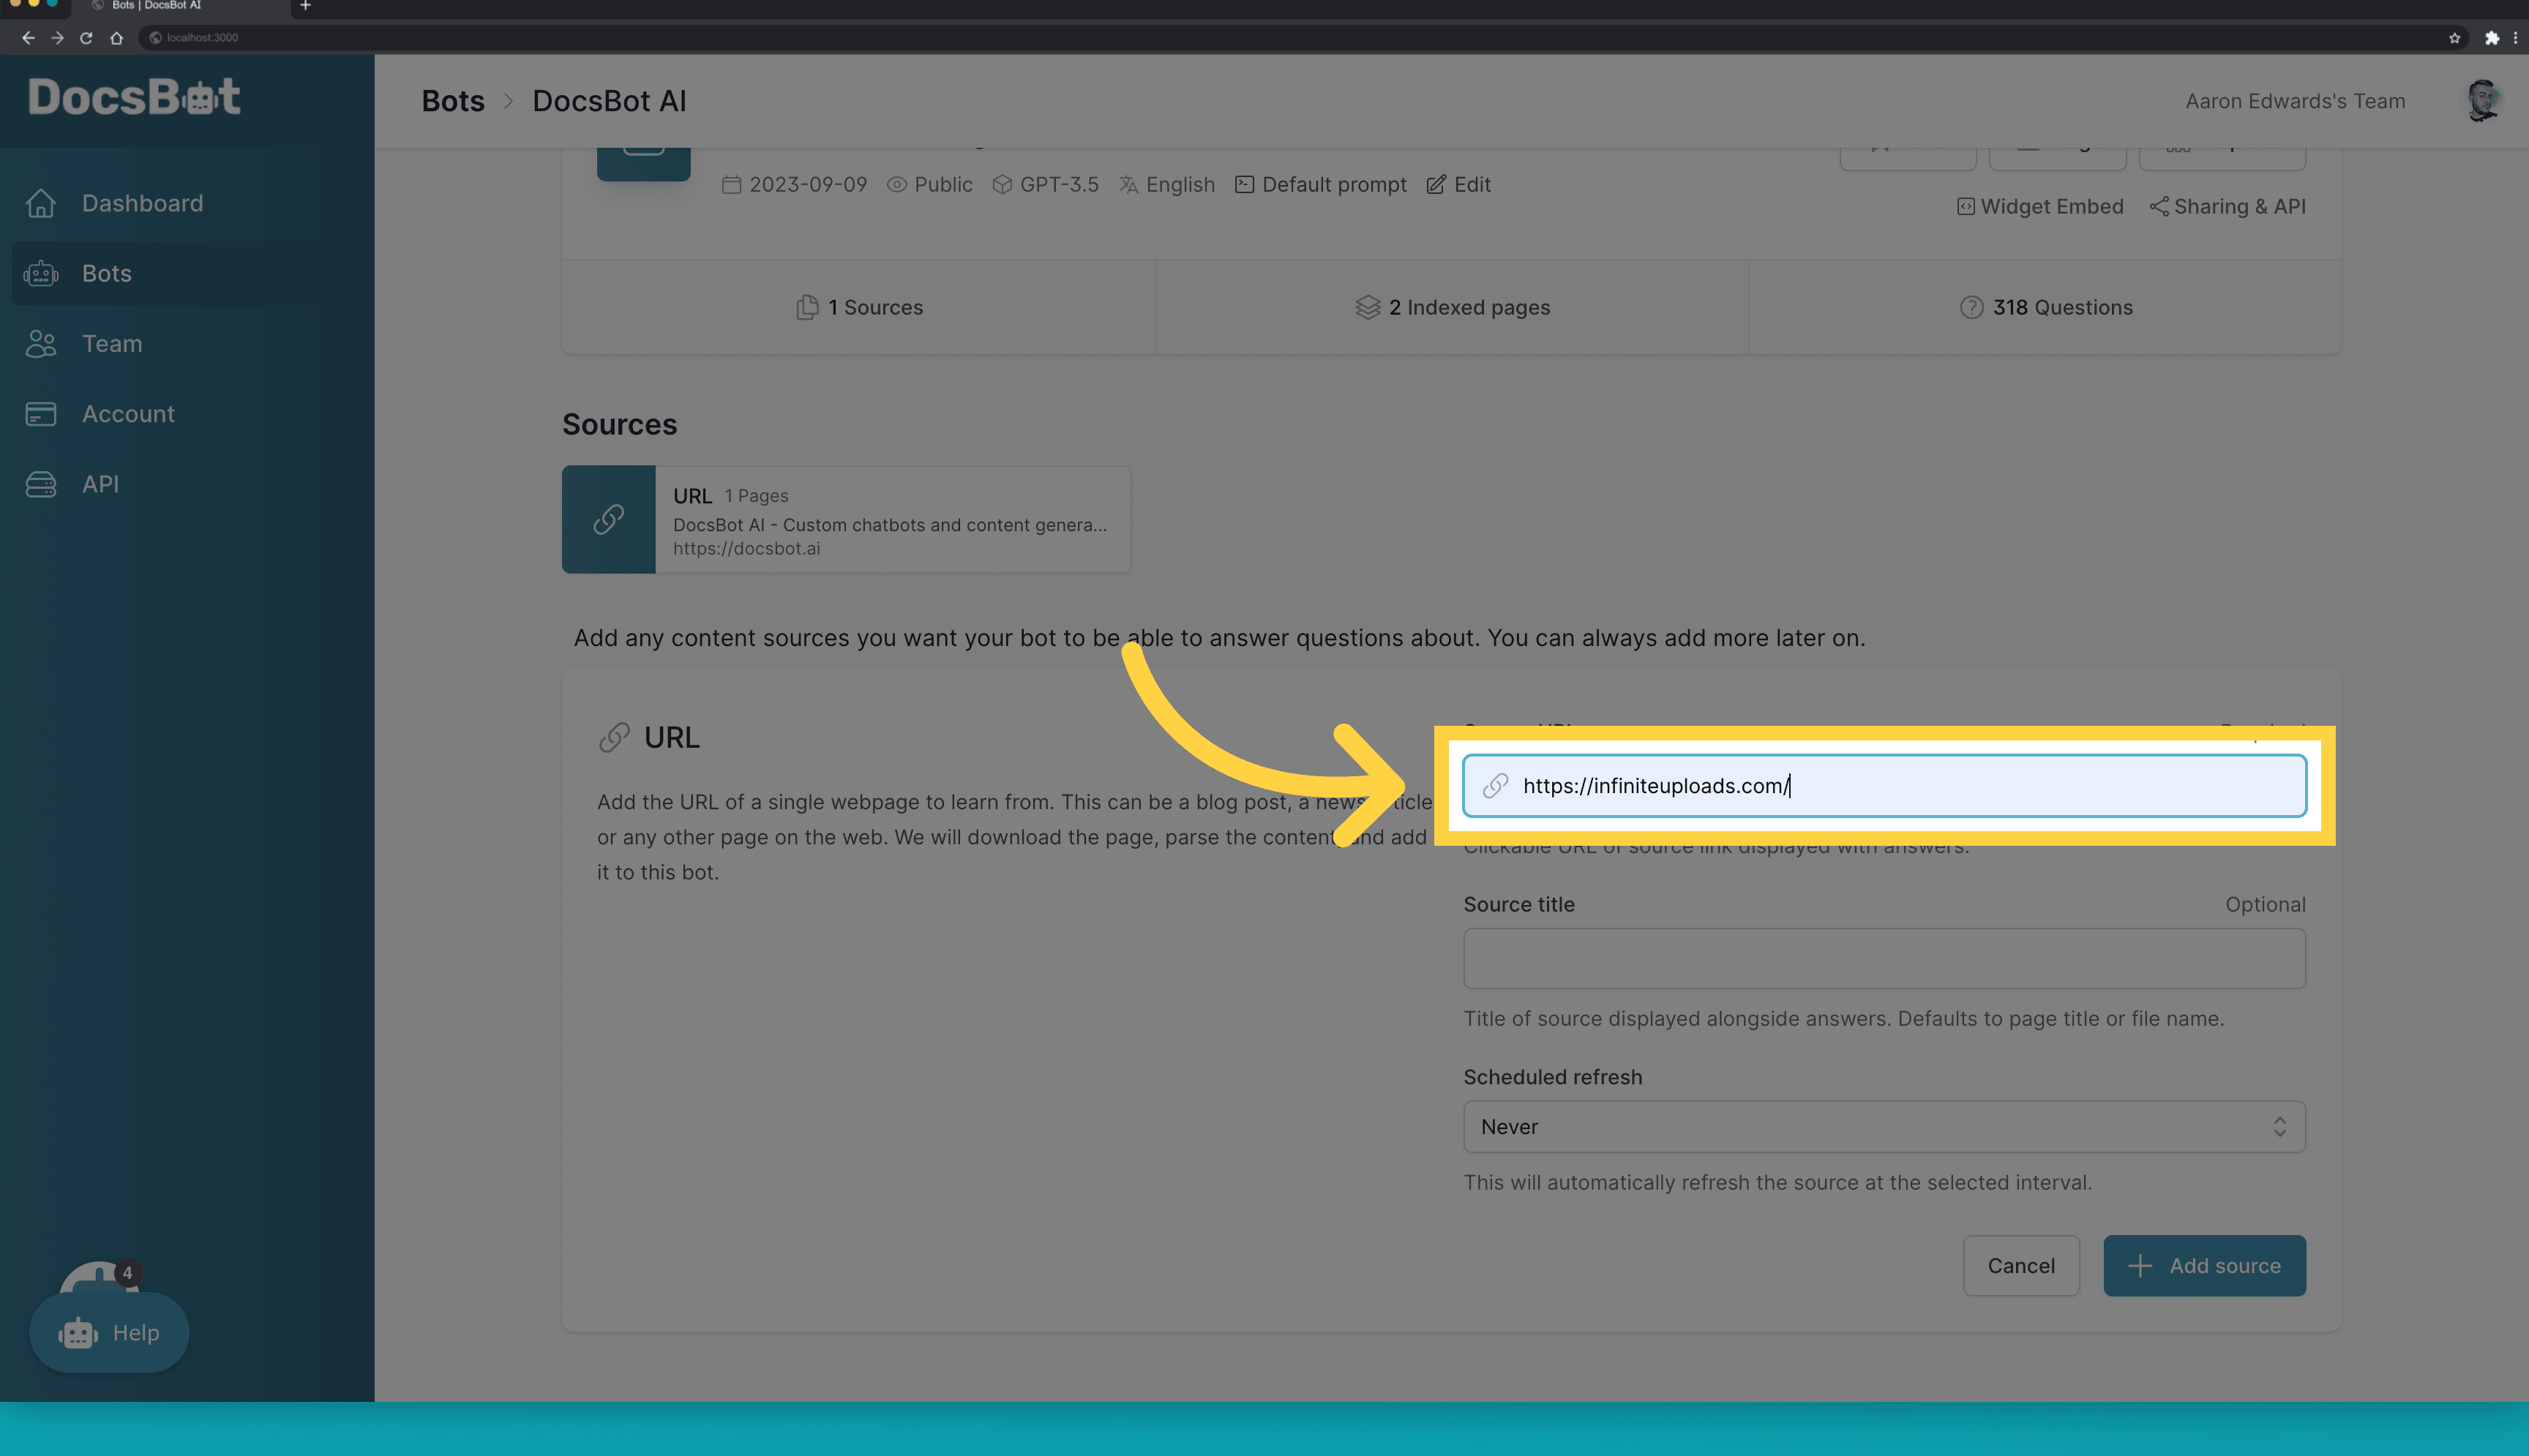Screen dimensions: 2529x1456
Task: Bookmark the page with the star icon
Action: point(2455,38)
